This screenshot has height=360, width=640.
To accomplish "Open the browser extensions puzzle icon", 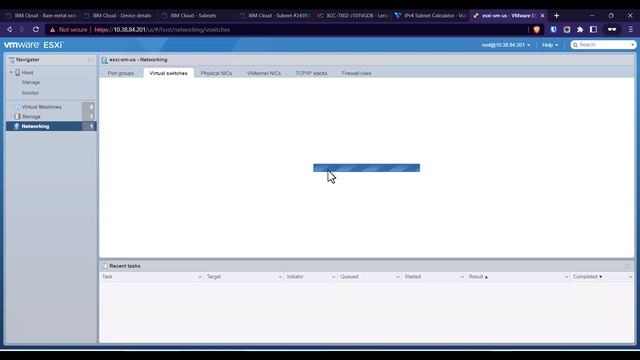I will 580,29.
